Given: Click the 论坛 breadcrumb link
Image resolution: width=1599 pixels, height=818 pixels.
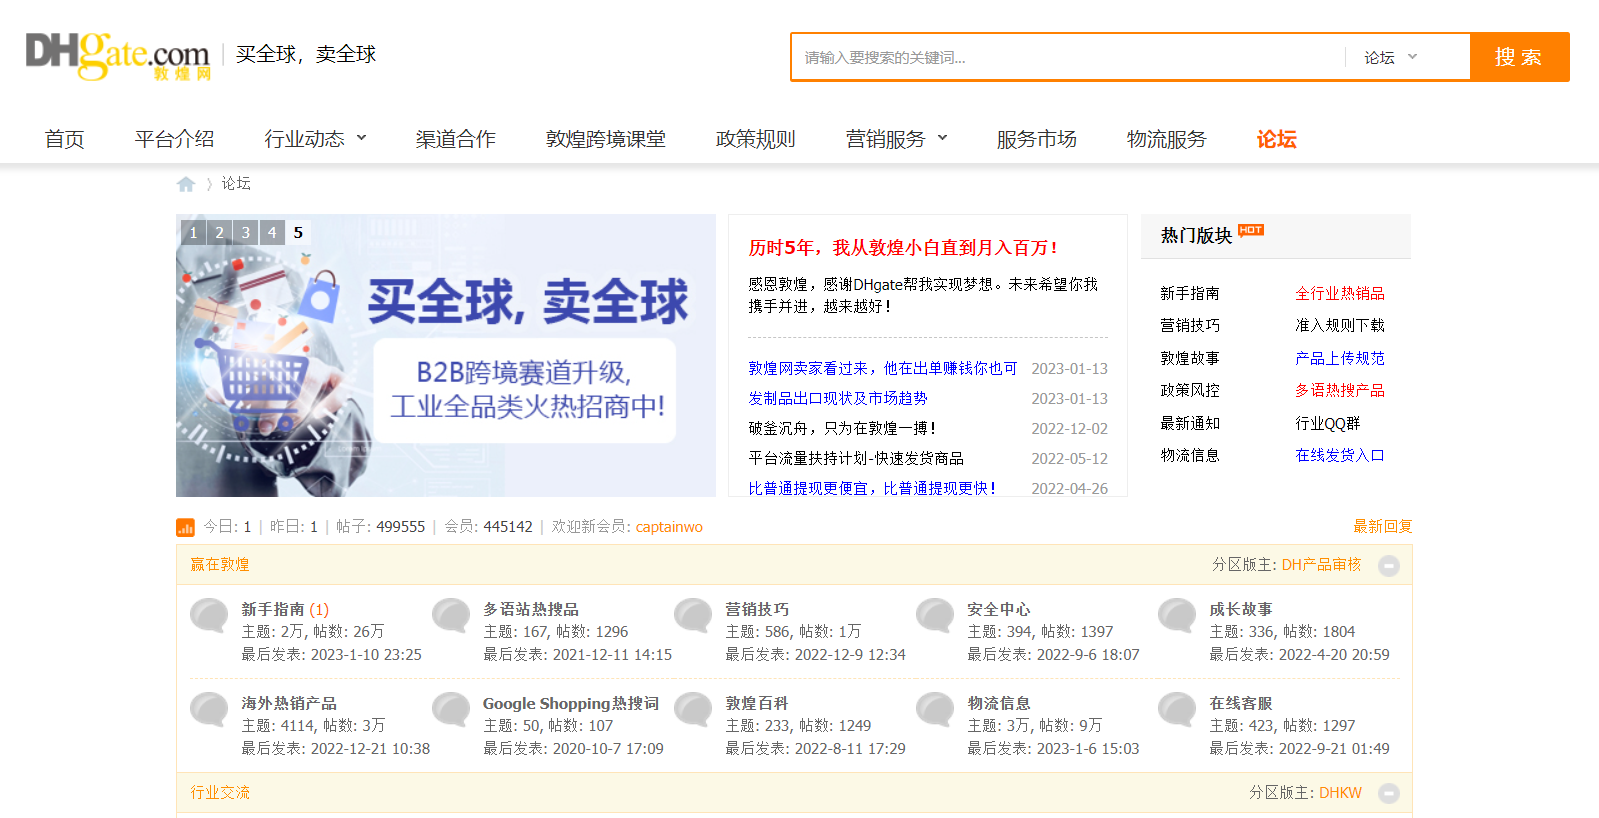Looking at the screenshot, I should coord(236,183).
